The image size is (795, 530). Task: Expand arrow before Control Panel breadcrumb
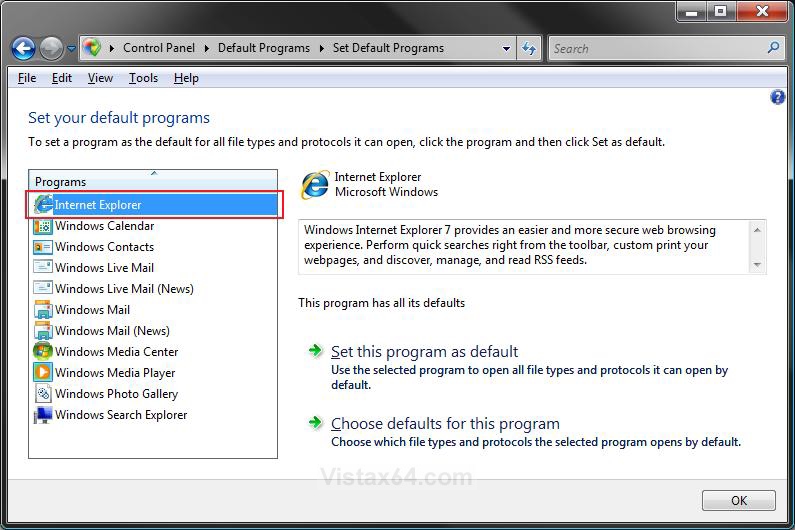(x=112, y=49)
